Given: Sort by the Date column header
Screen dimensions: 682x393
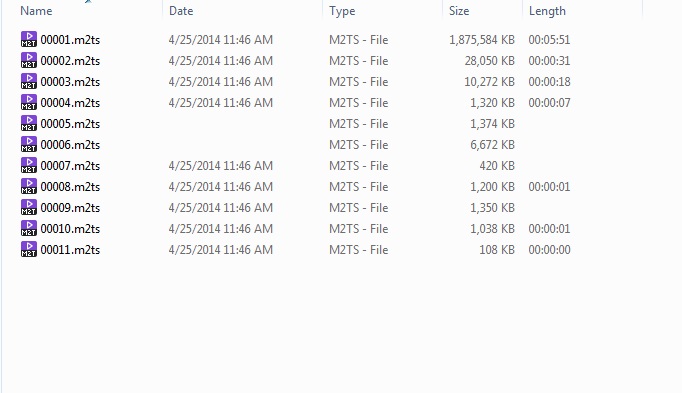Looking at the screenshot, I should (x=181, y=11).
